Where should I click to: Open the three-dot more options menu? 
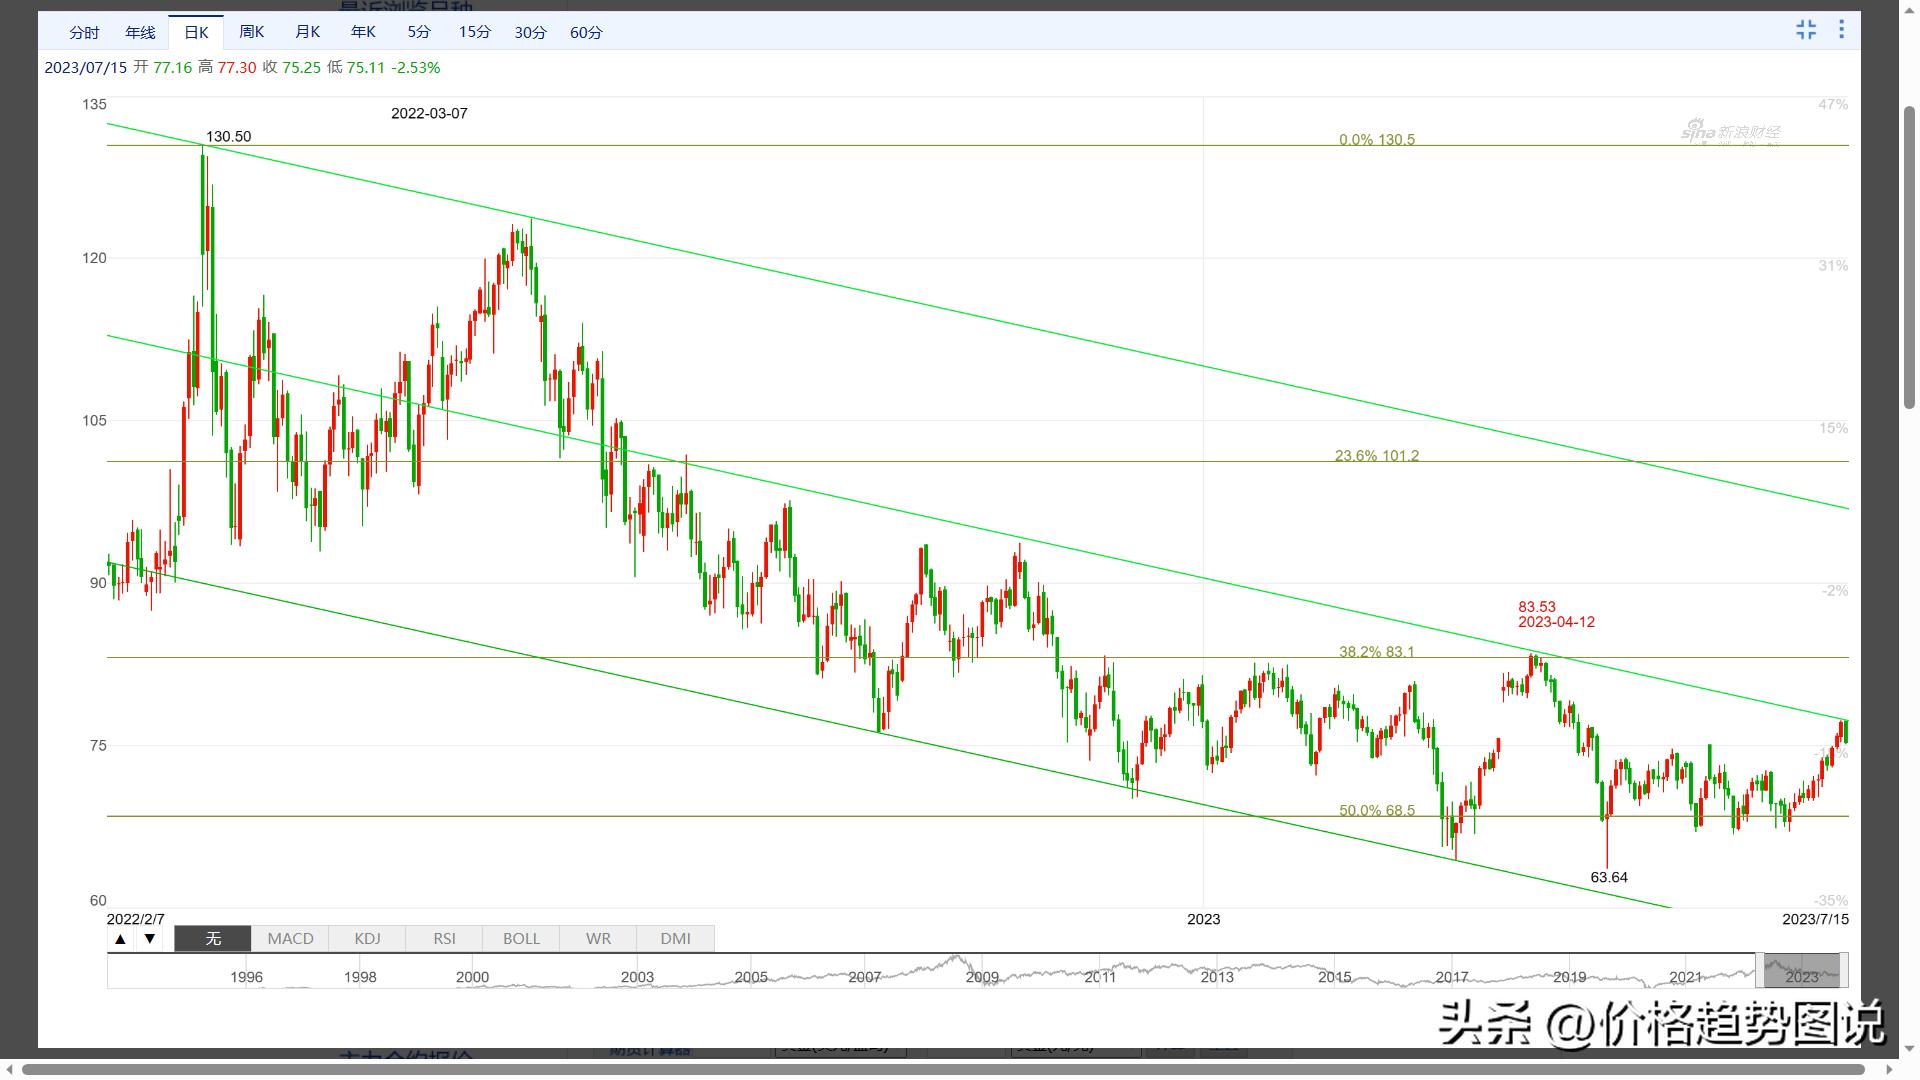(x=1841, y=30)
